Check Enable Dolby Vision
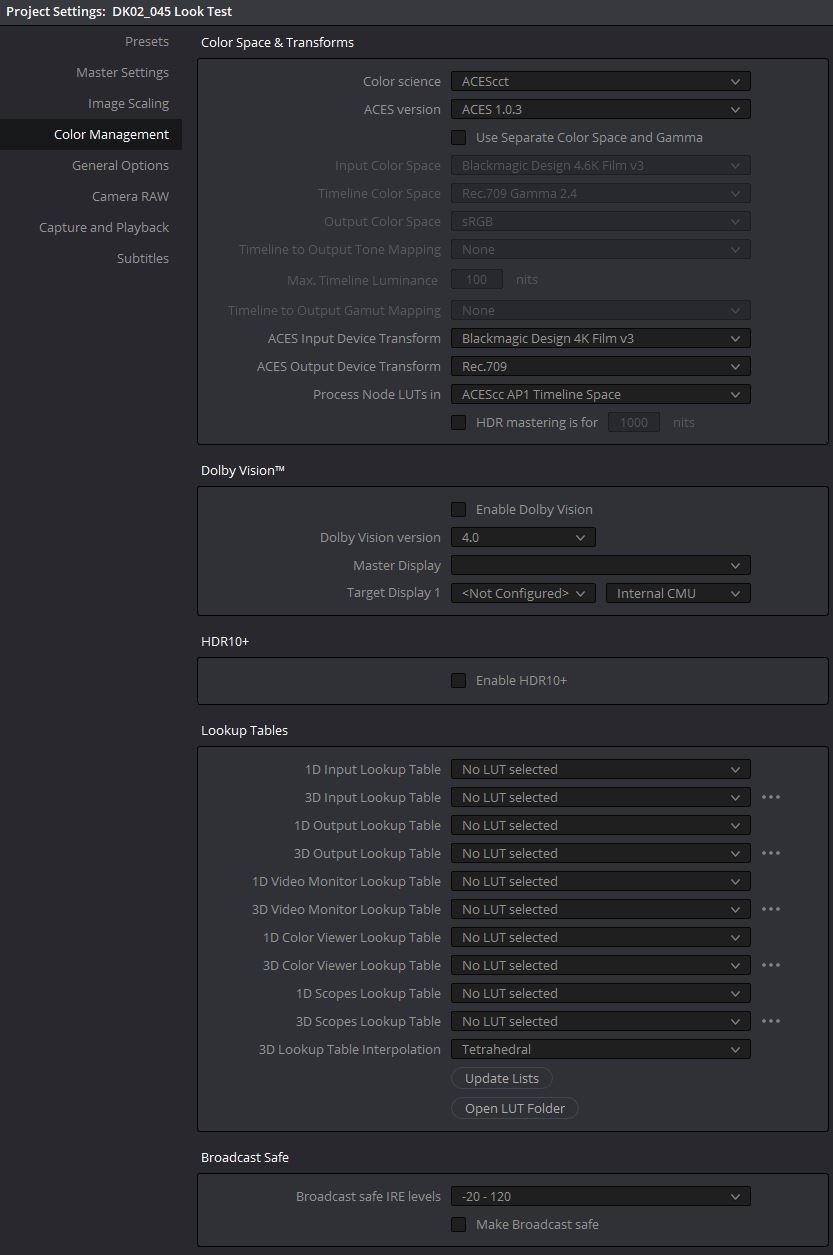 [x=458, y=509]
